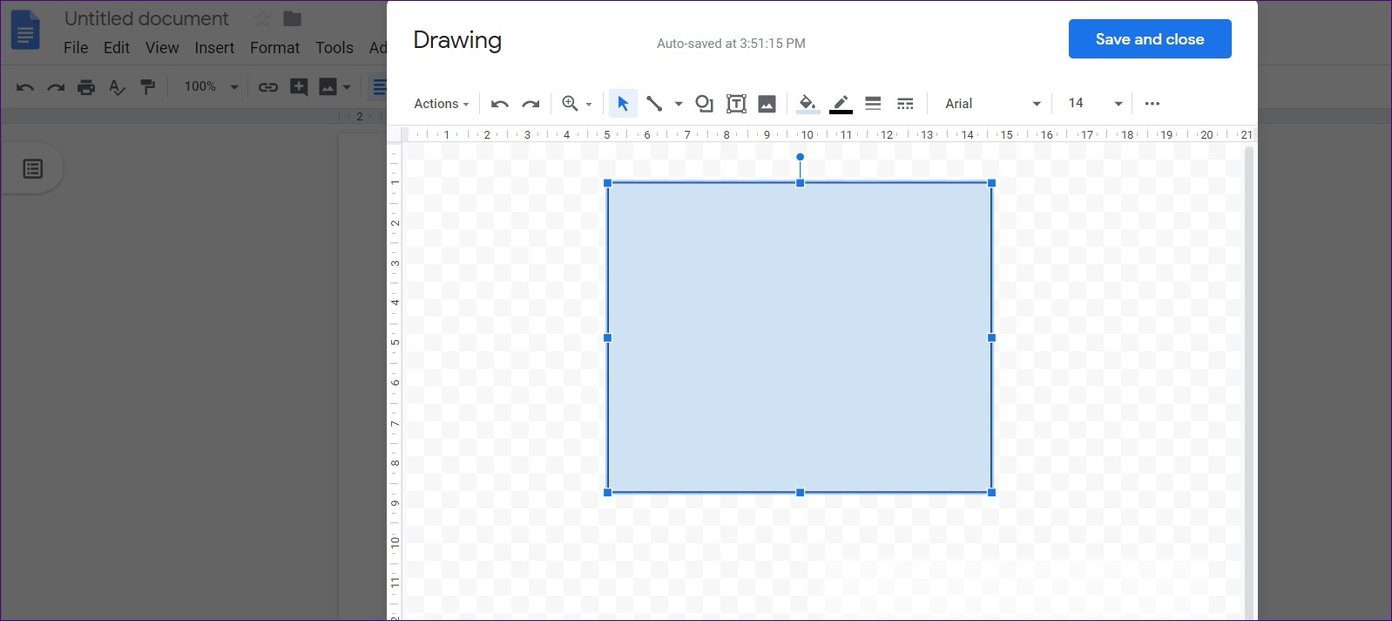The height and width of the screenshot is (621, 1392).
Task: Open the fill color picker
Action: coord(808,104)
